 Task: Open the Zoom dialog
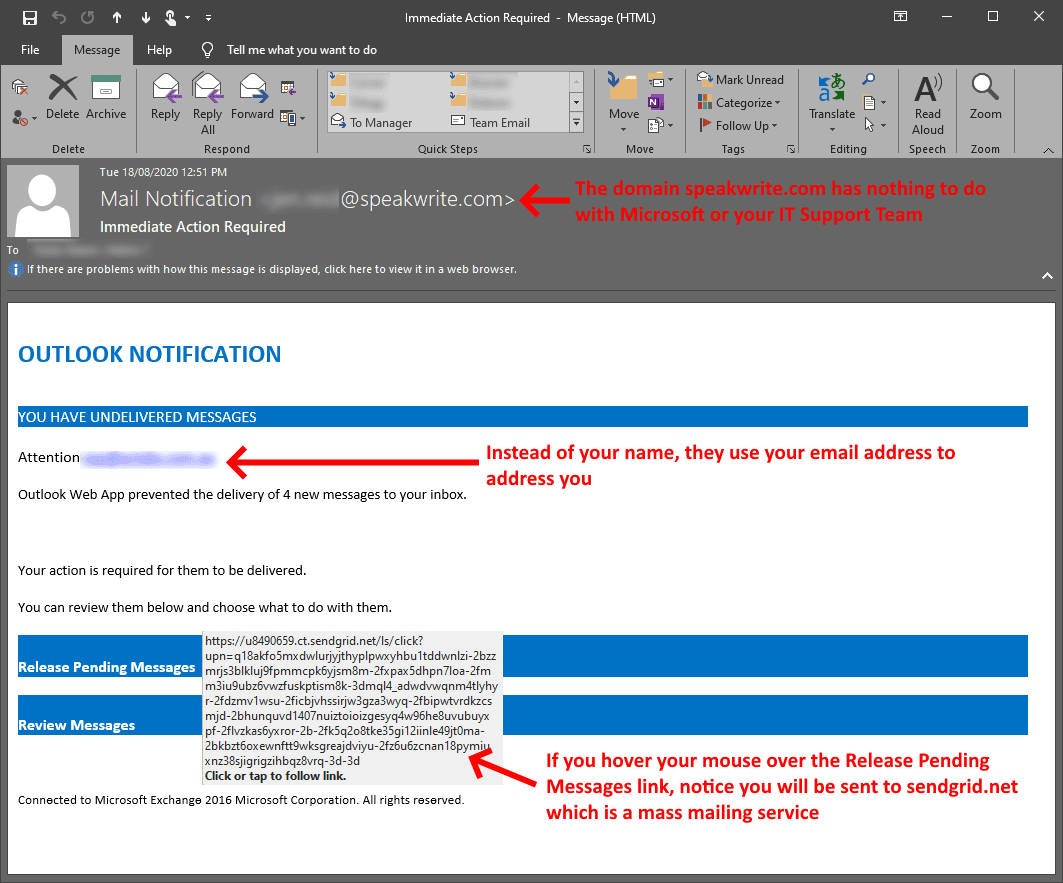click(x=985, y=98)
